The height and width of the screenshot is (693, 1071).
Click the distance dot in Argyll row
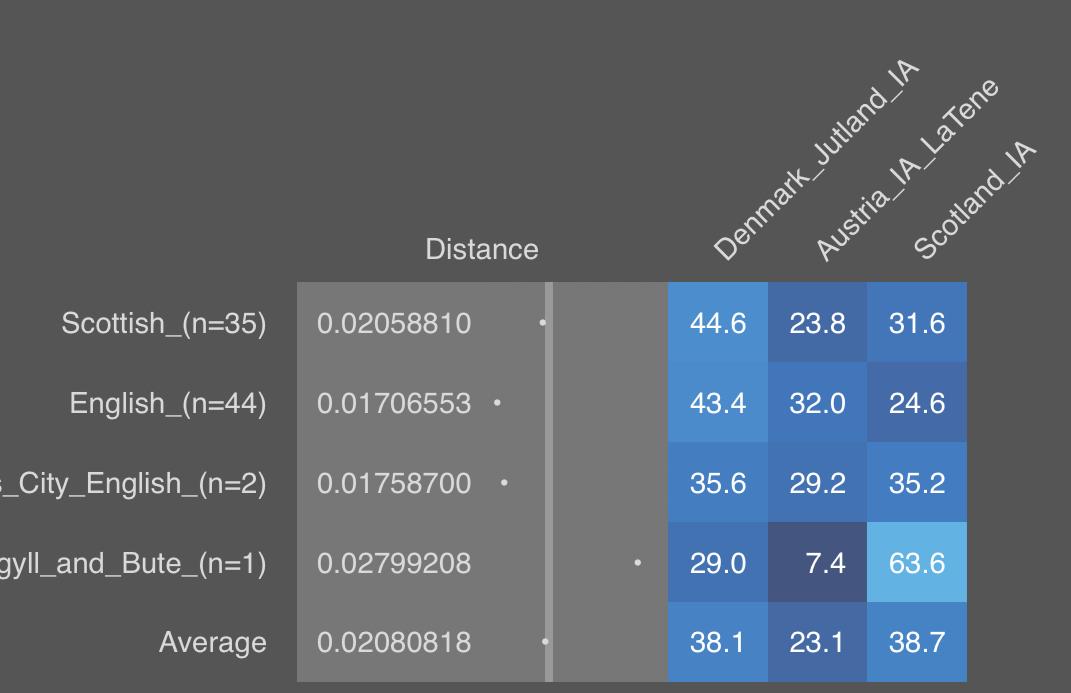(x=638, y=563)
